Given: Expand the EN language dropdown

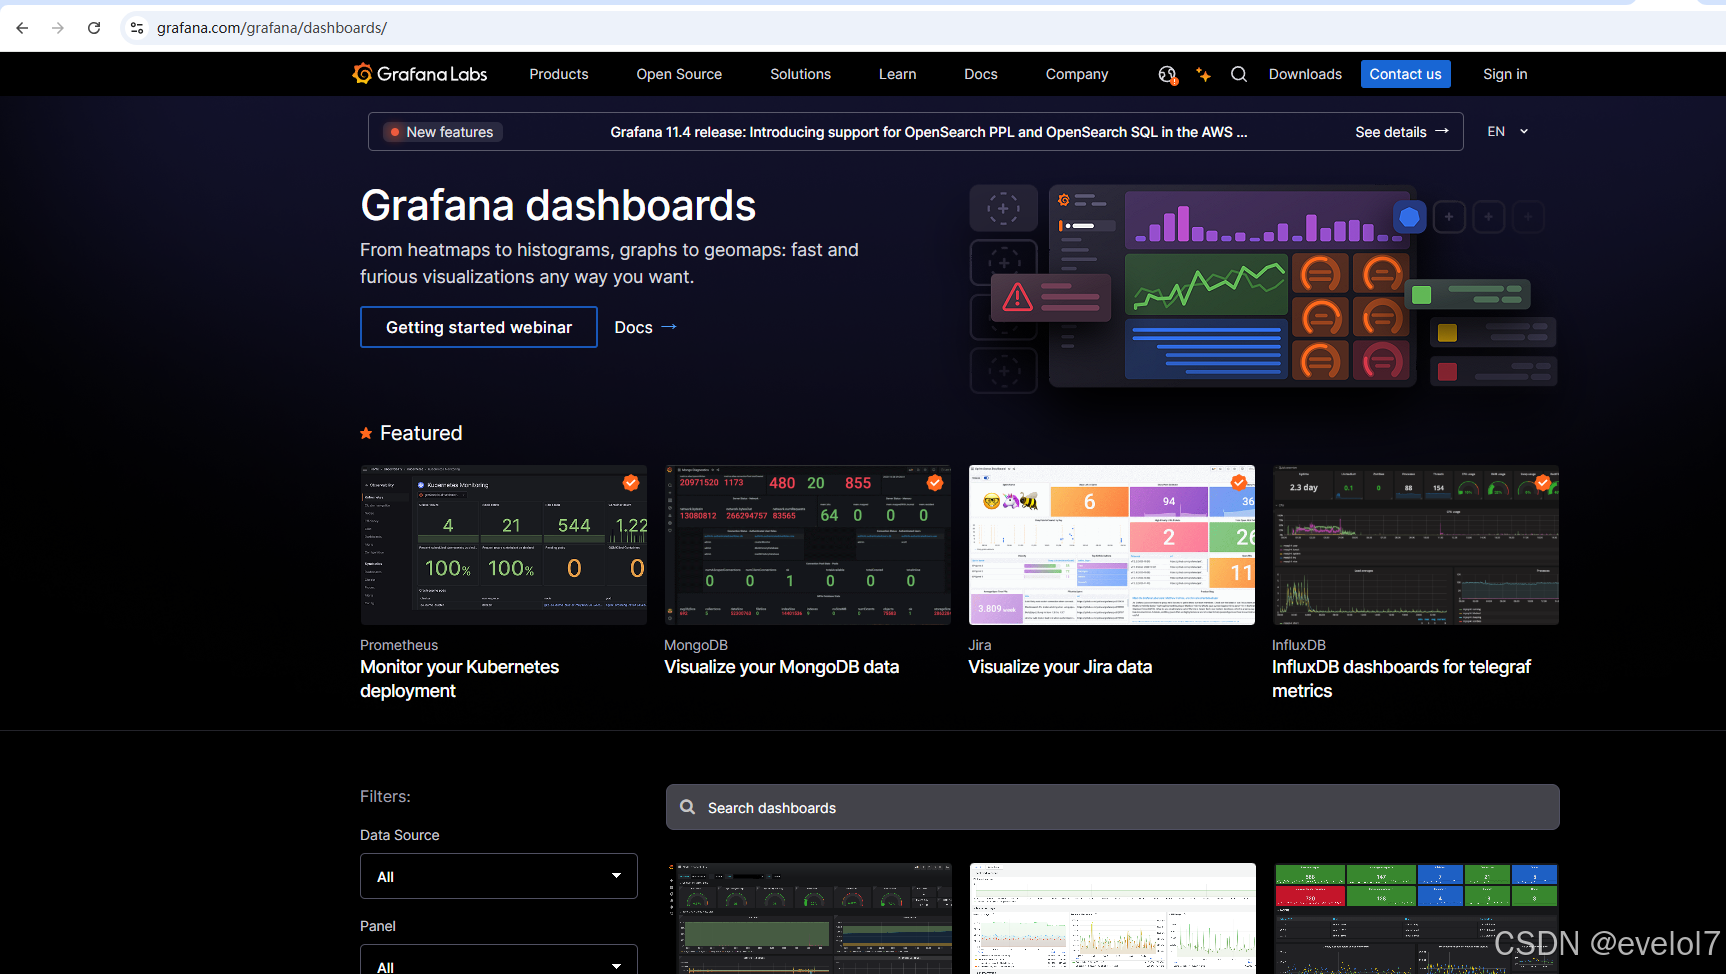Looking at the screenshot, I should coord(1508,131).
